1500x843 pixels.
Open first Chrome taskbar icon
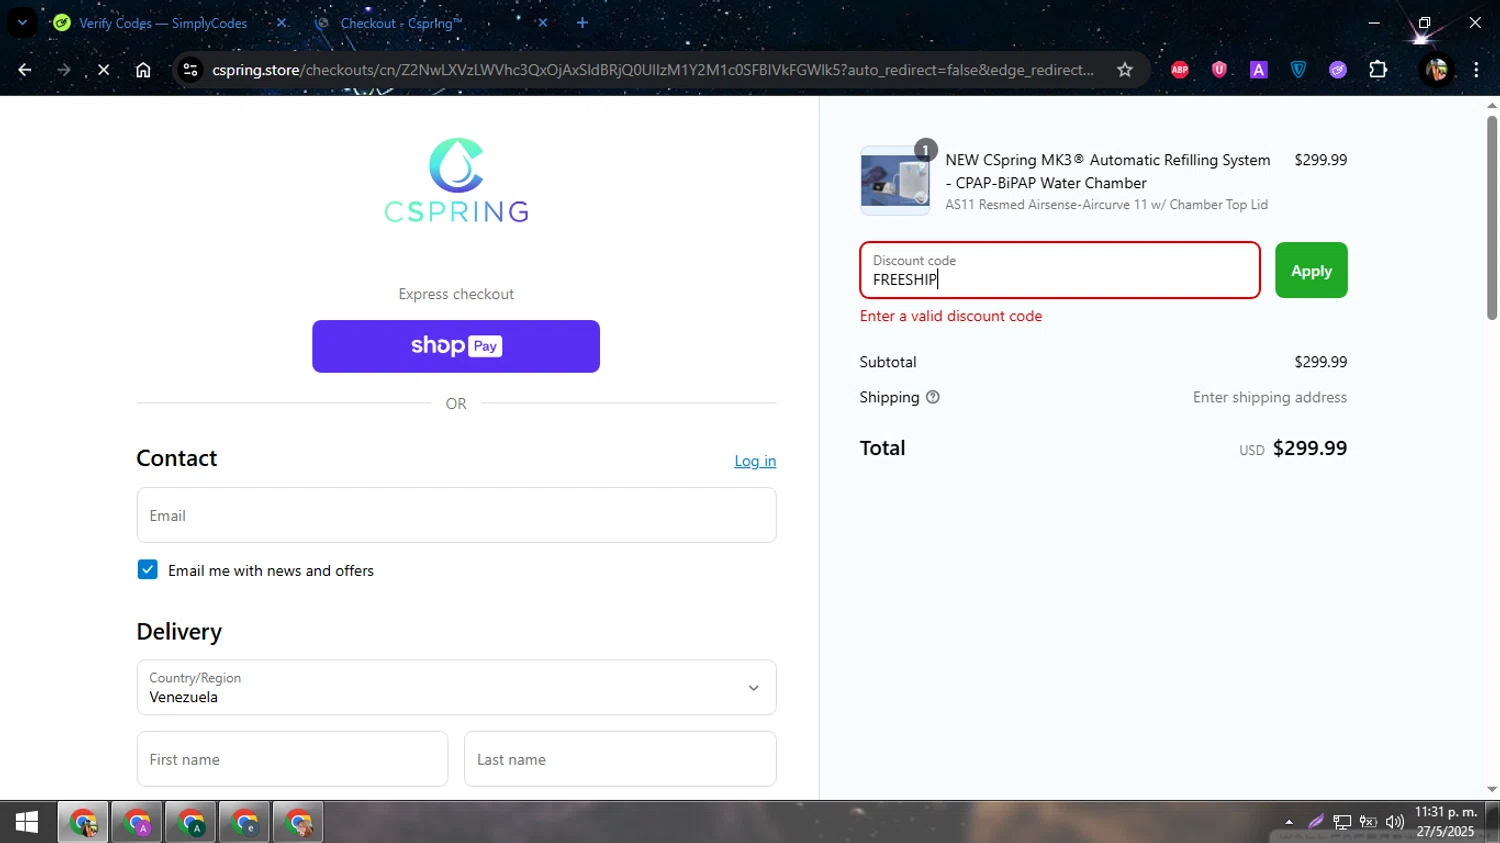pos(83,823)
